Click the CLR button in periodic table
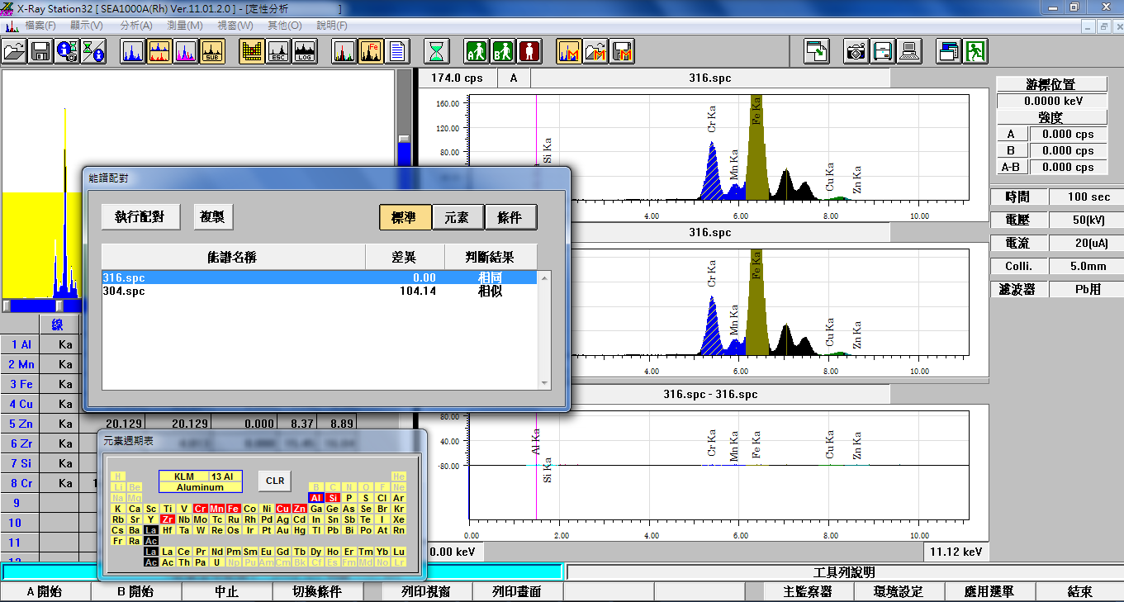Image resolution: width=1124 pixels, height=602 pixels. click(275, 481)
